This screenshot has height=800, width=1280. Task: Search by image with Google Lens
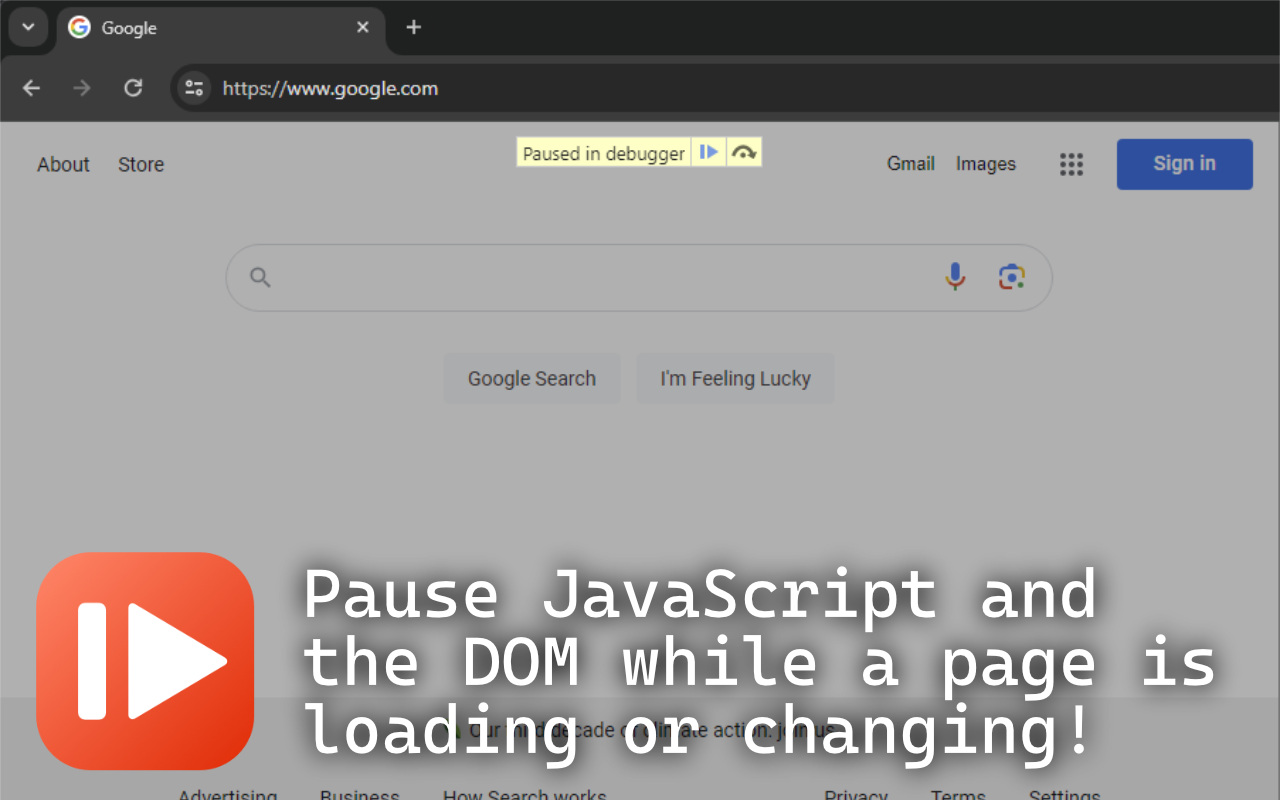[1011, 276]
